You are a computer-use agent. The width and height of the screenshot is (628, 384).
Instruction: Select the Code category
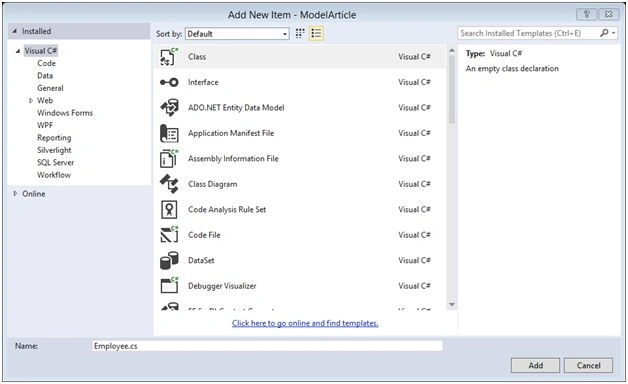pos(46,63)
